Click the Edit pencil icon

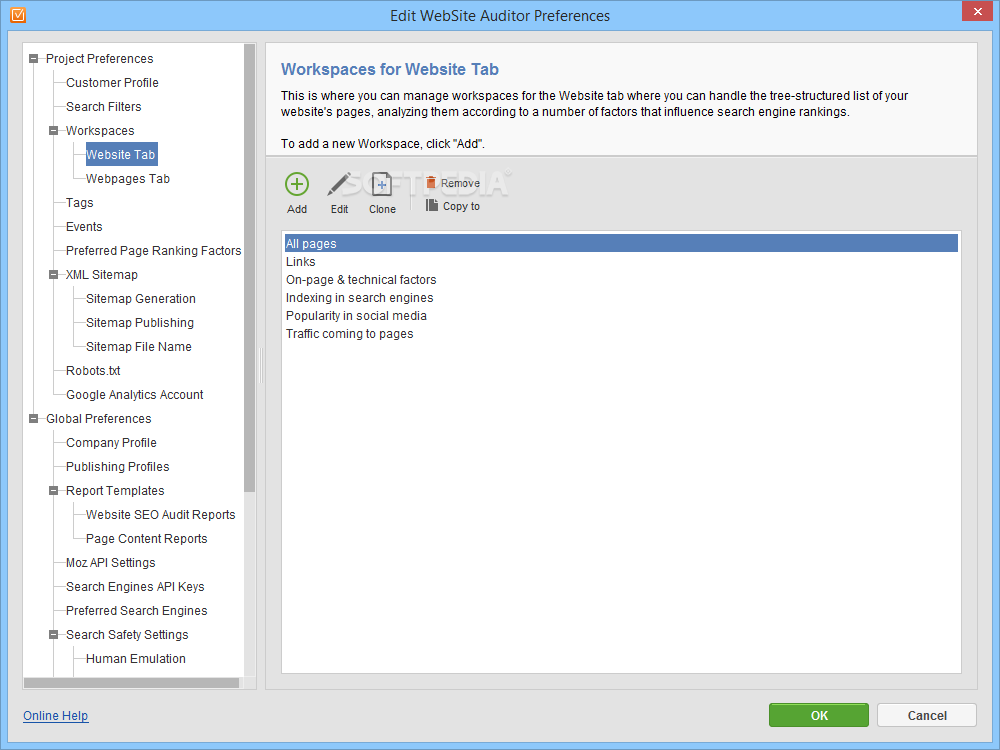click(339, 184)
